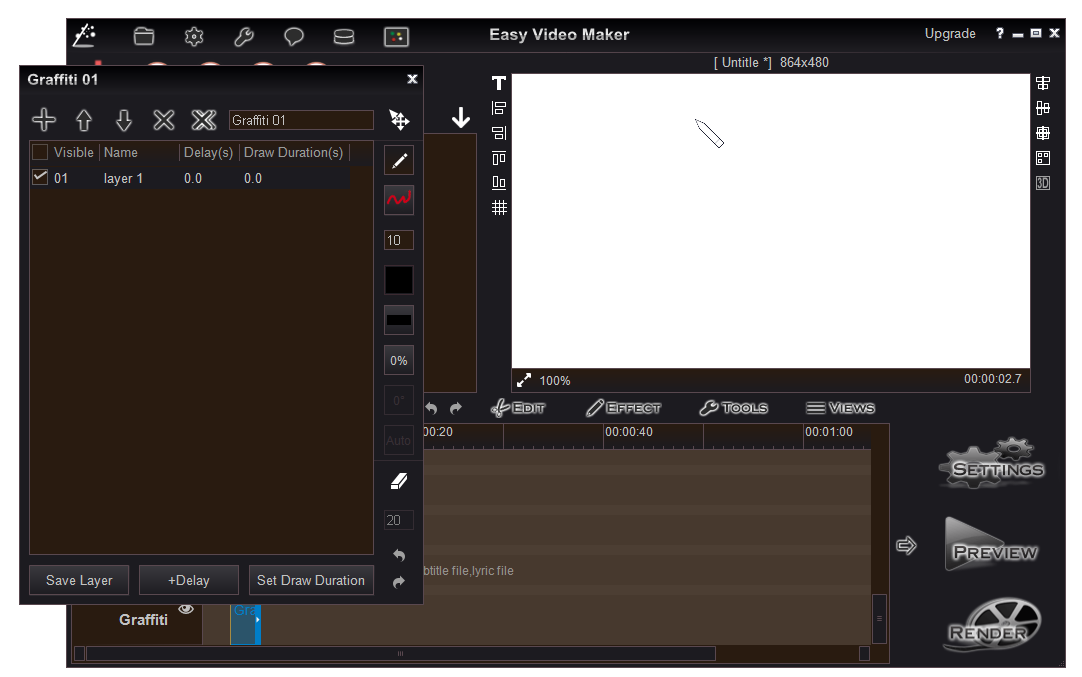Align objects bottom using preview sidebar icon
1082x677 pixels.
pos(499,183)
